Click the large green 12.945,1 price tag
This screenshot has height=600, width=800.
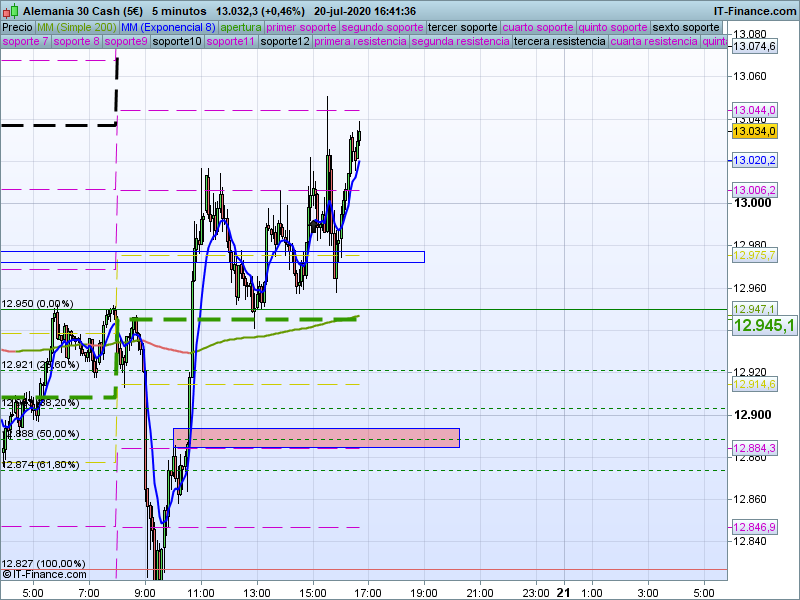764,325
